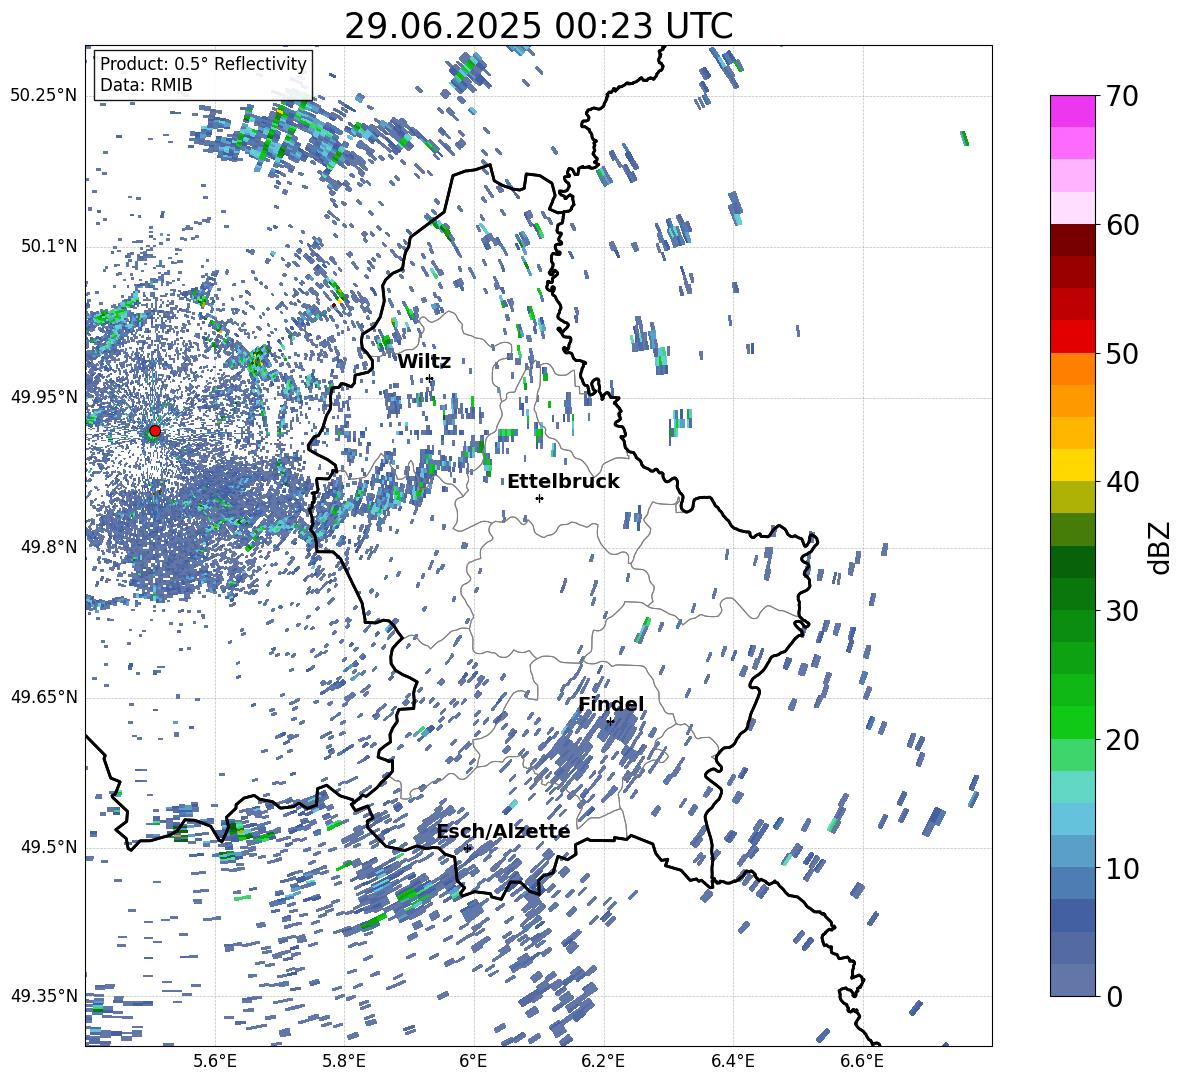Click the magenta top colorbar segment
The image size is (1184, 1081).
[1073, 111]
